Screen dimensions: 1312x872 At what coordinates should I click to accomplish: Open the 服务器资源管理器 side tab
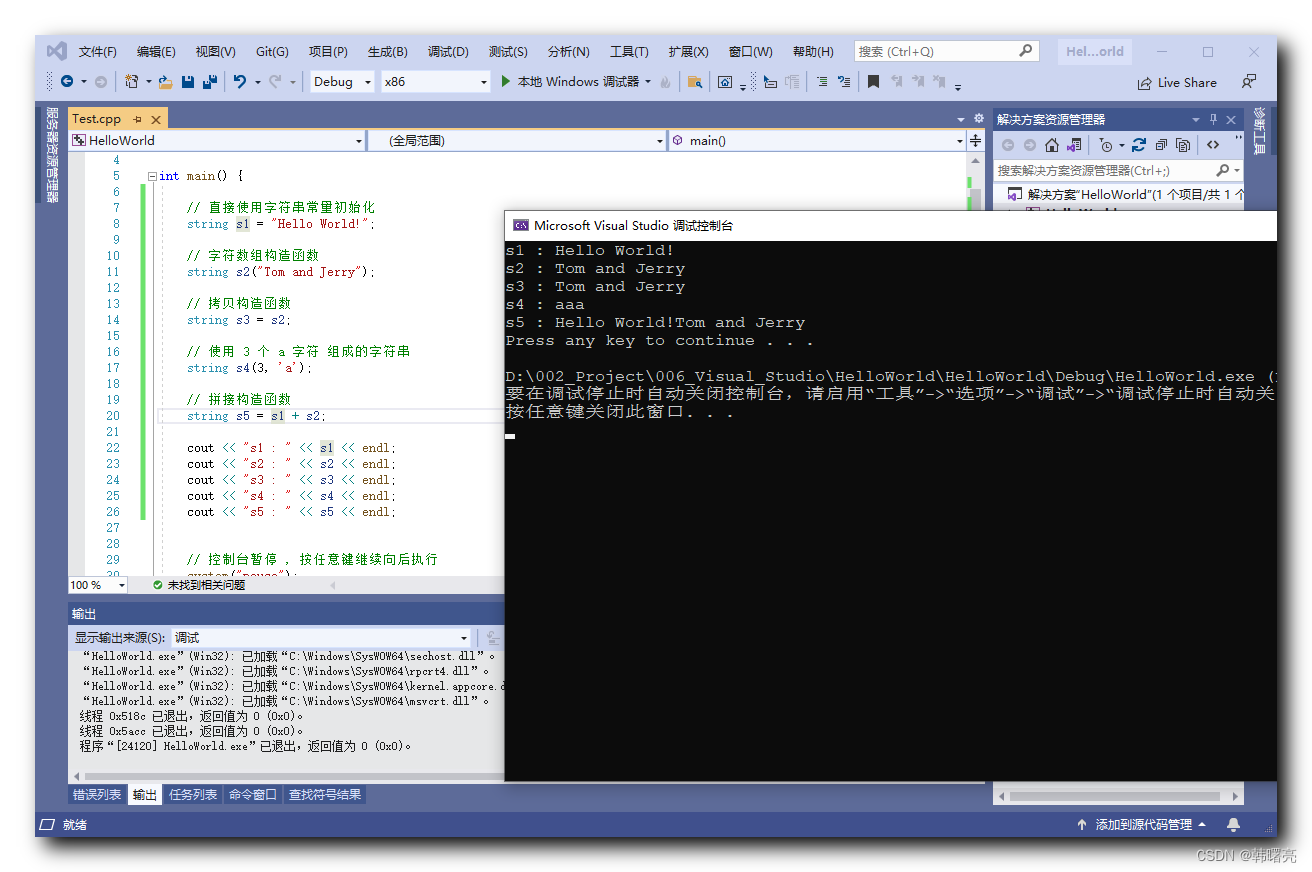tap(52, 155)
